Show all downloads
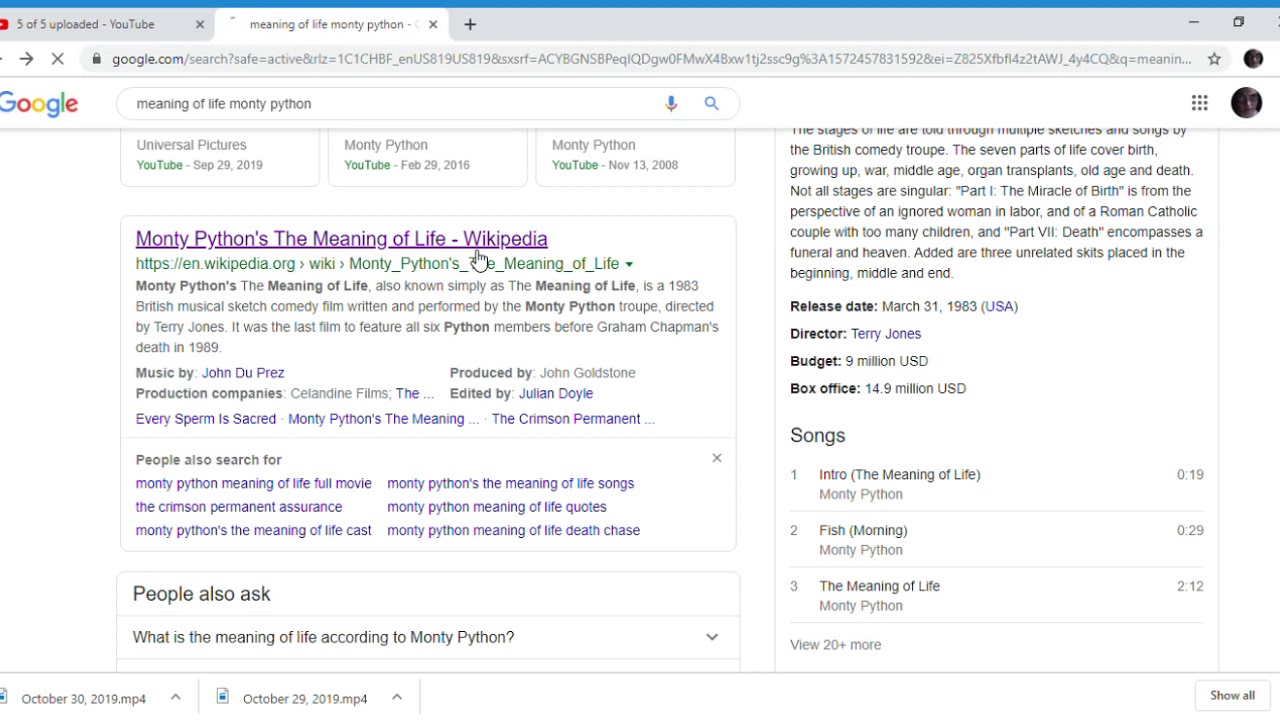This screenshot has width=1280, height=720. [x=1232, y=696]
